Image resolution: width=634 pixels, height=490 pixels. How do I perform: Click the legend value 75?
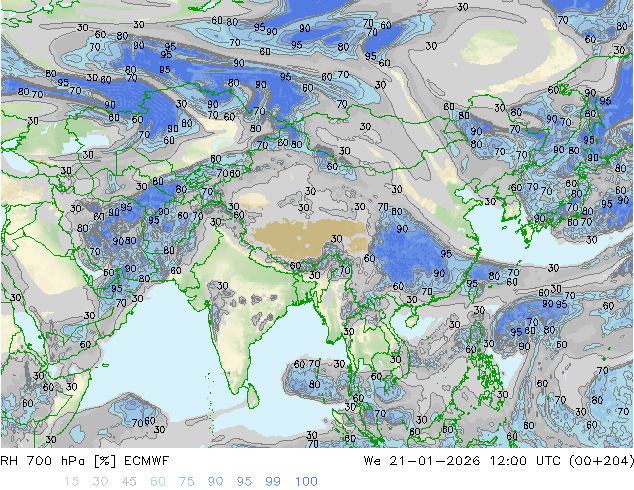click(x=186, y=482)
